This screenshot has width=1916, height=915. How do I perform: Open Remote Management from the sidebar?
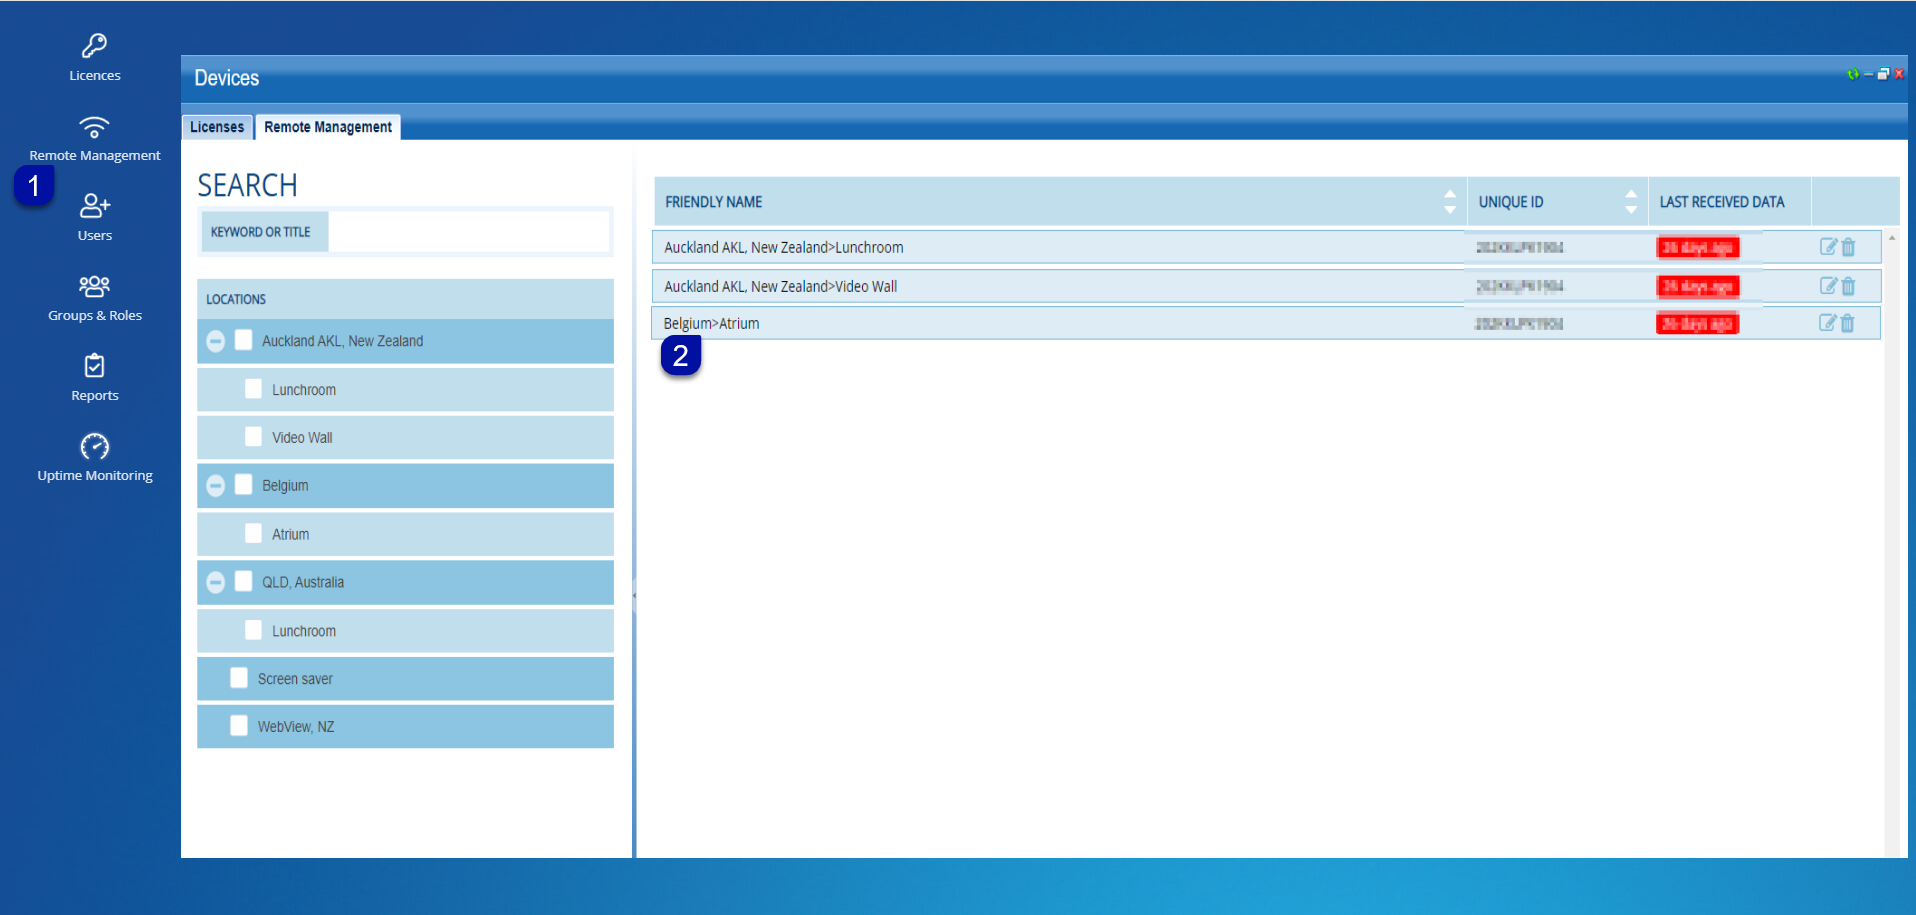[94, 138]
